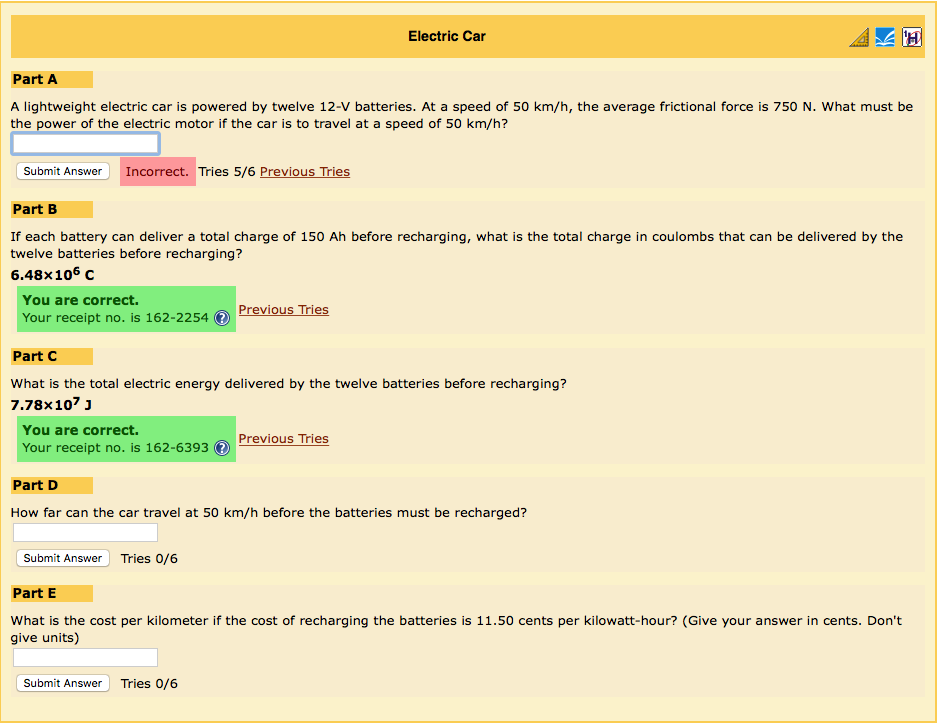The image size is (942, 723).
Task: Click the "Part E" heading label
Action: [x=35, y=593]
